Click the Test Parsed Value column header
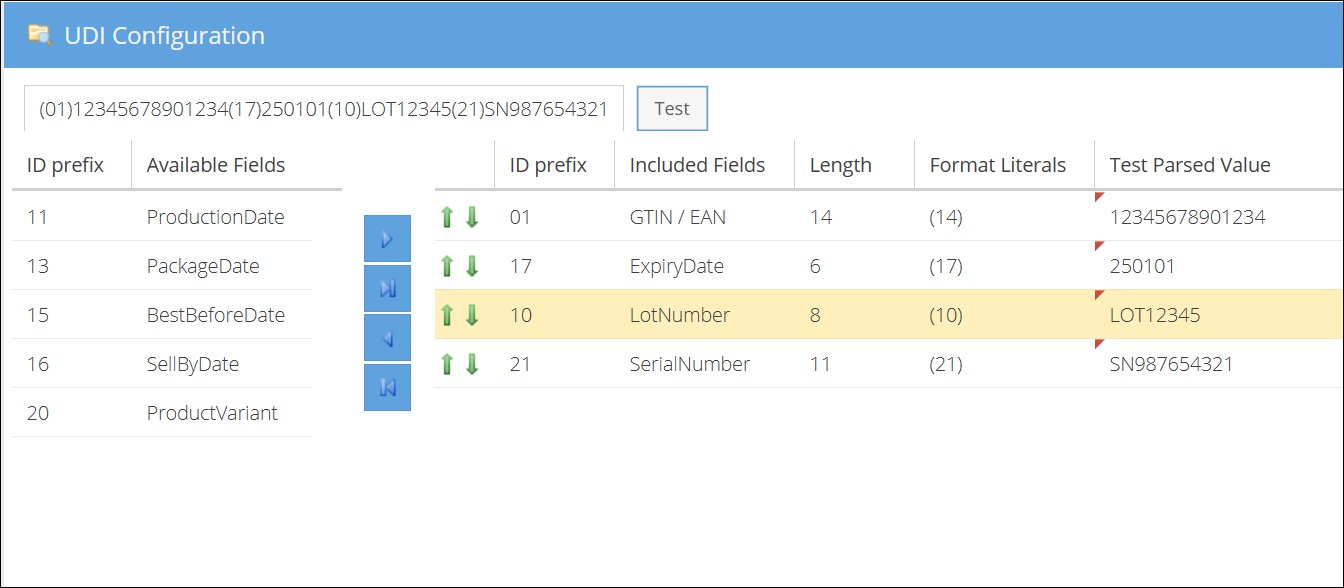This screenshot has height=588, width=1344. coord(1190,164)
